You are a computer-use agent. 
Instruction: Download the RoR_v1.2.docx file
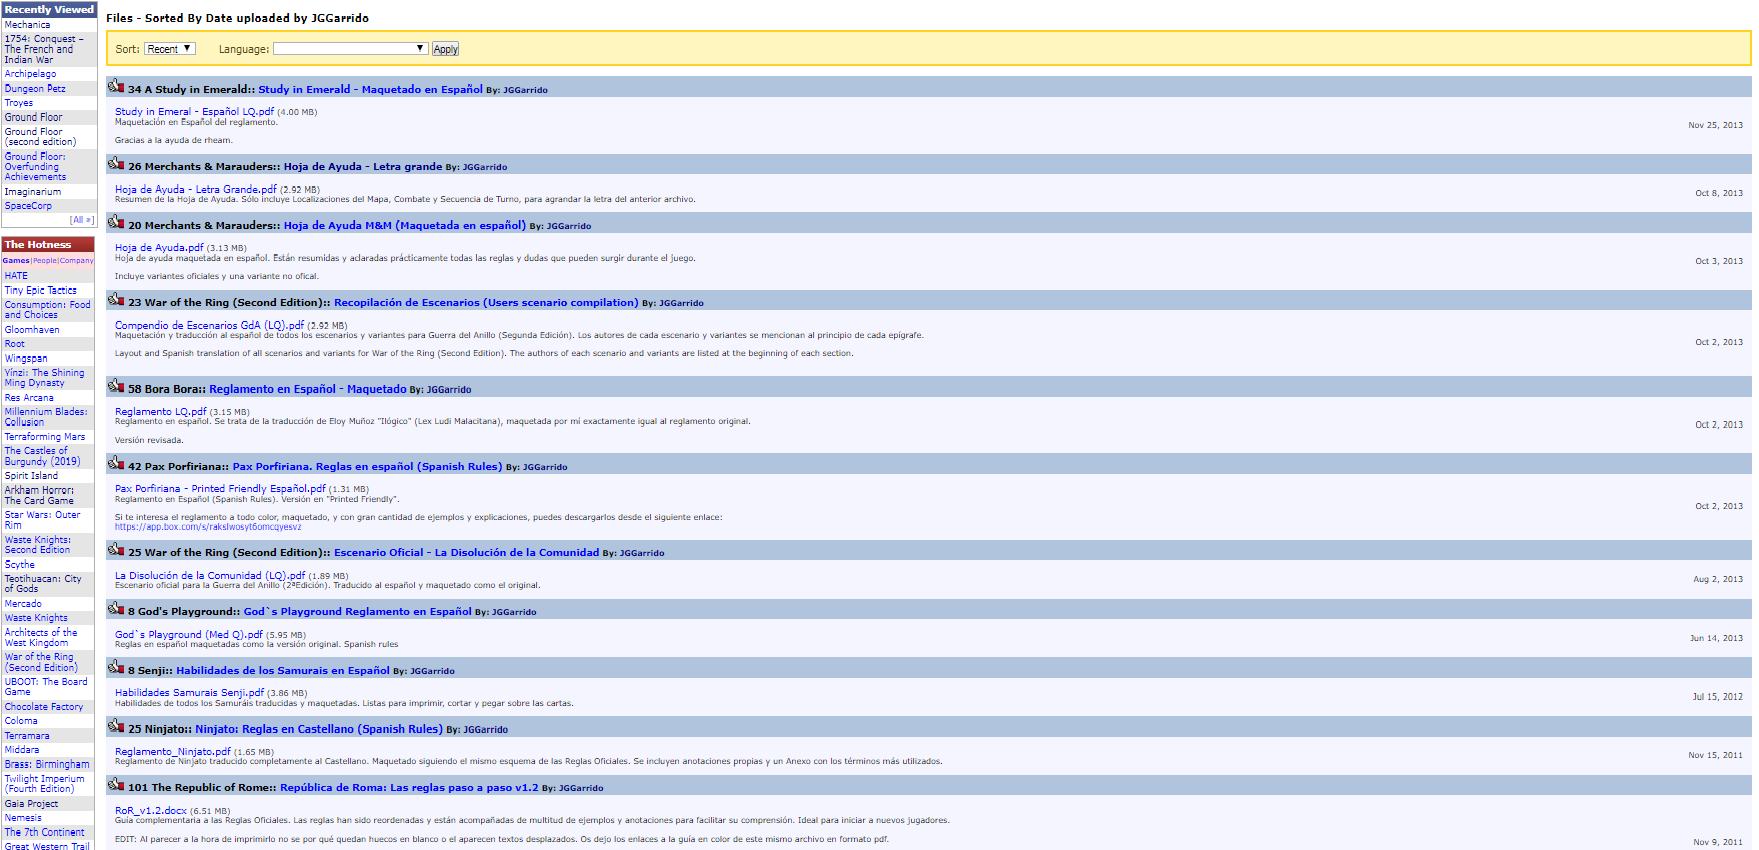pos(151,811)
